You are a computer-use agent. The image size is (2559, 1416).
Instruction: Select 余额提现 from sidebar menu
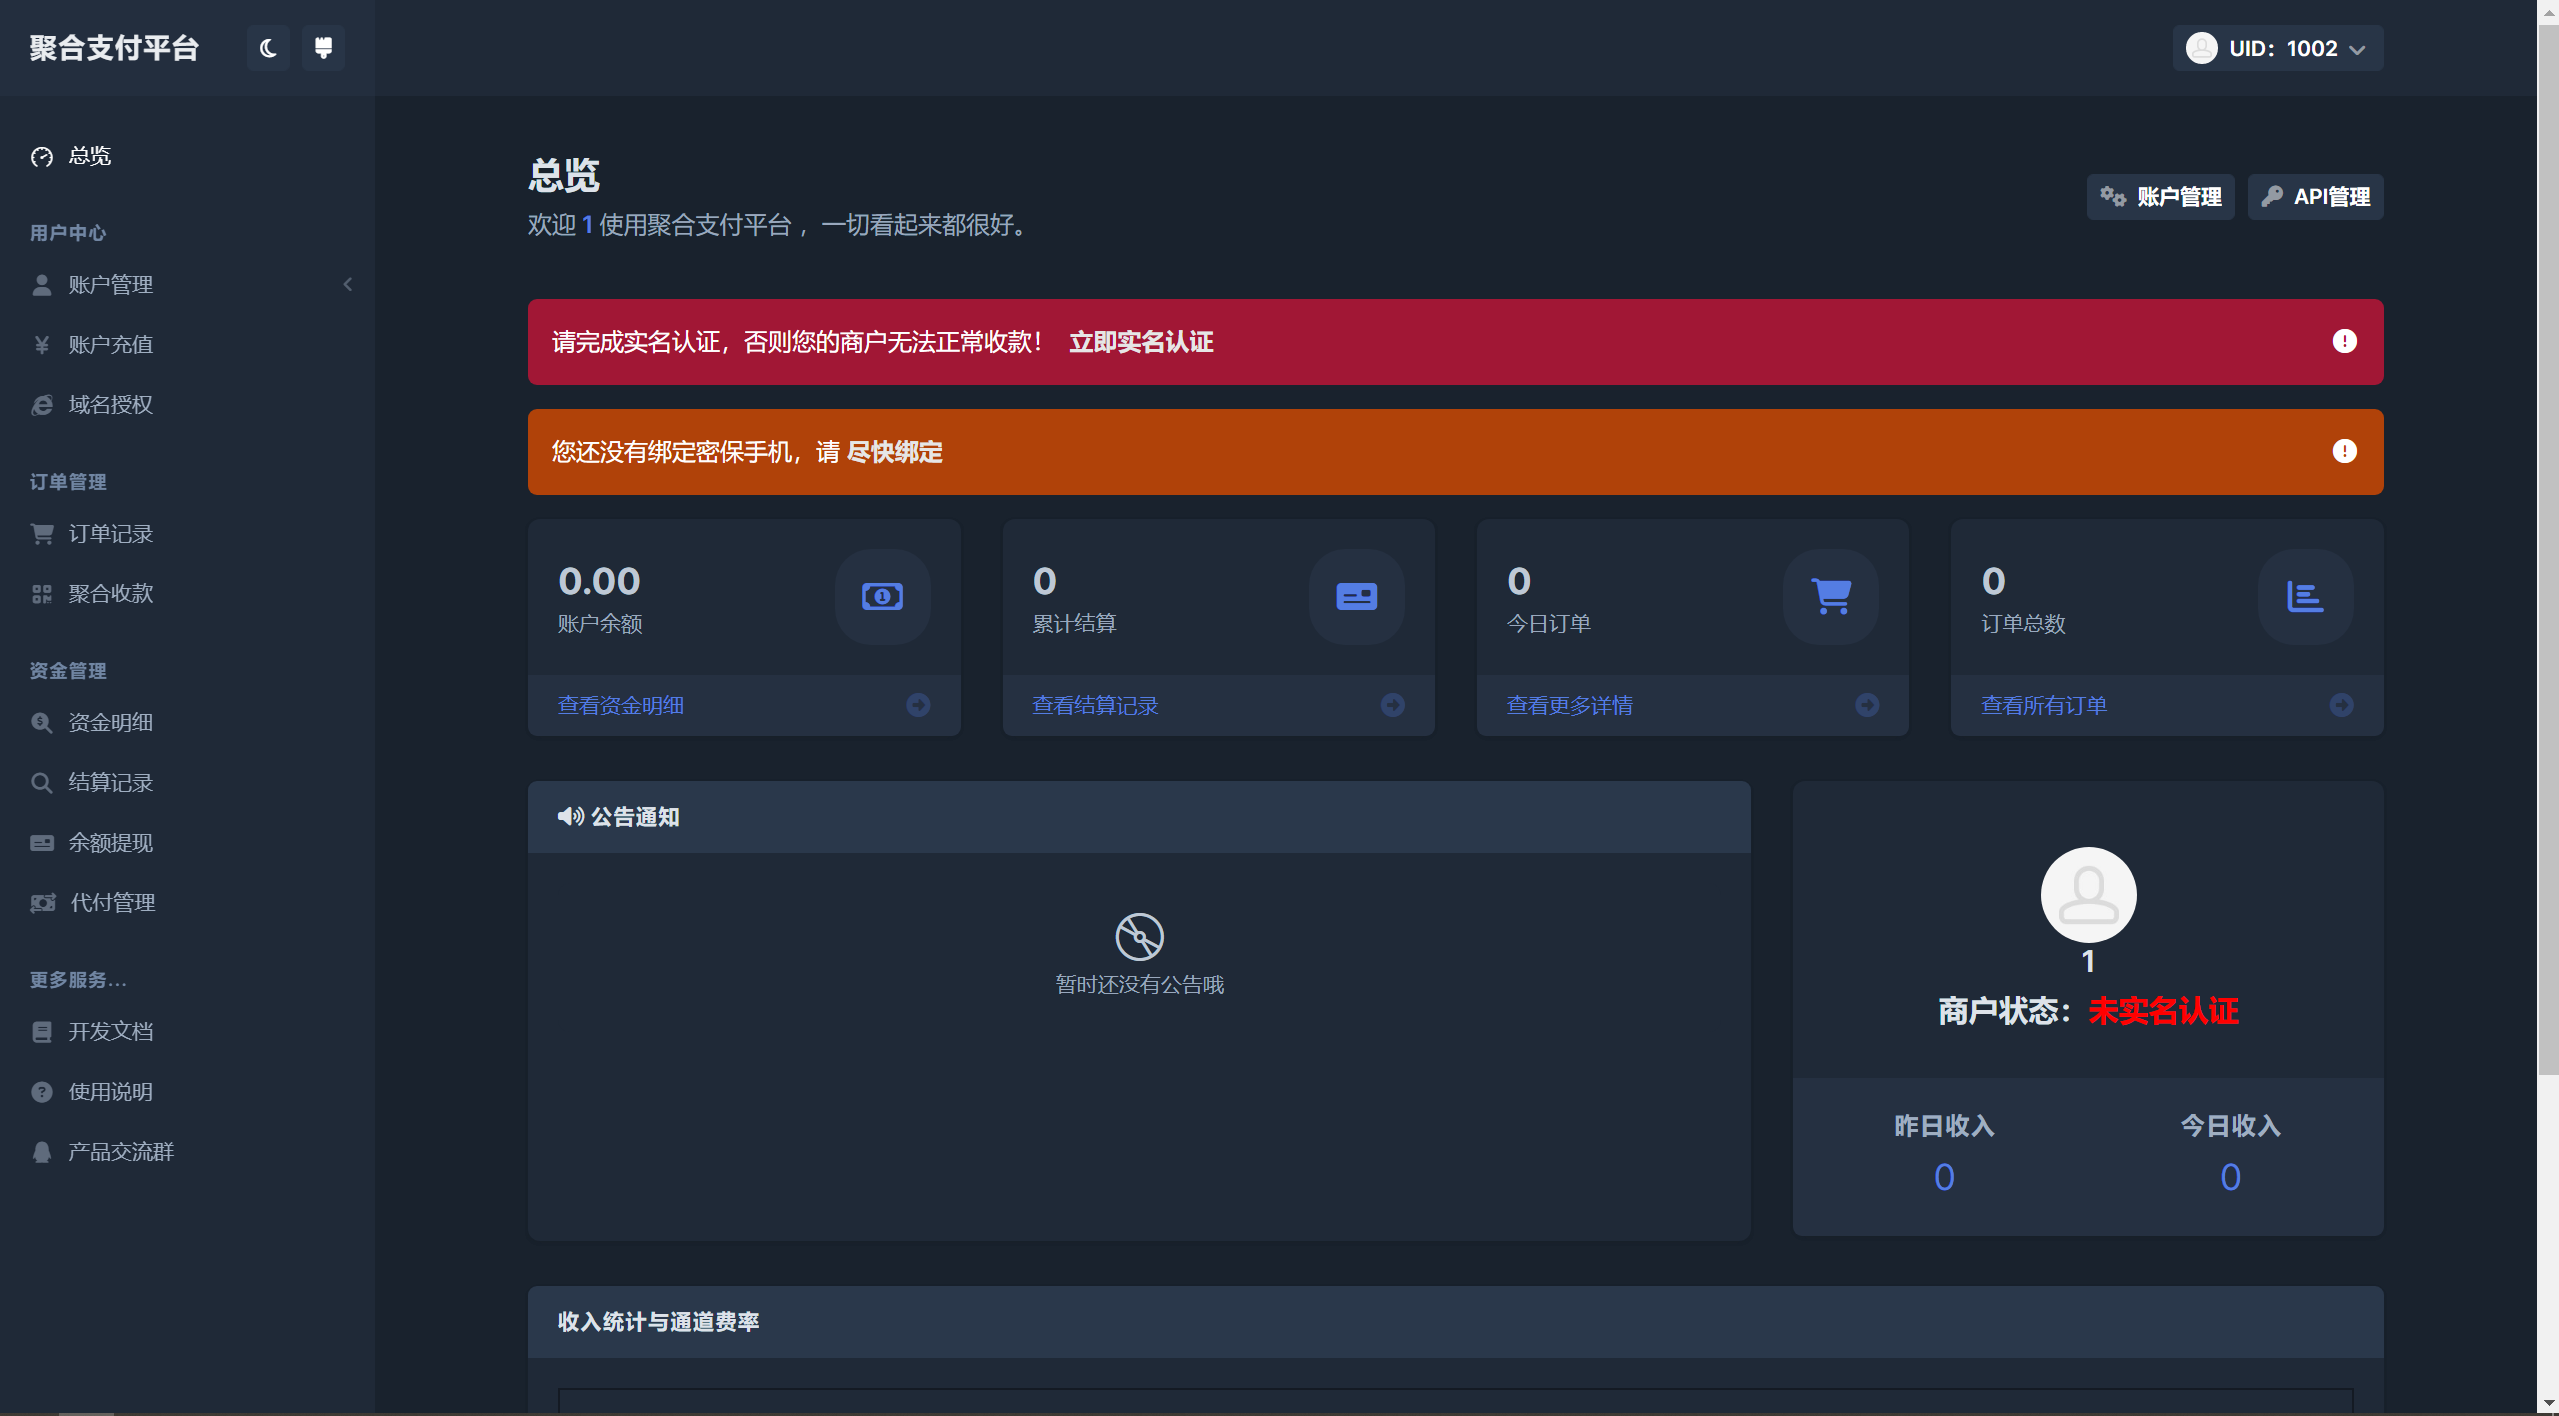pos(112,842)
